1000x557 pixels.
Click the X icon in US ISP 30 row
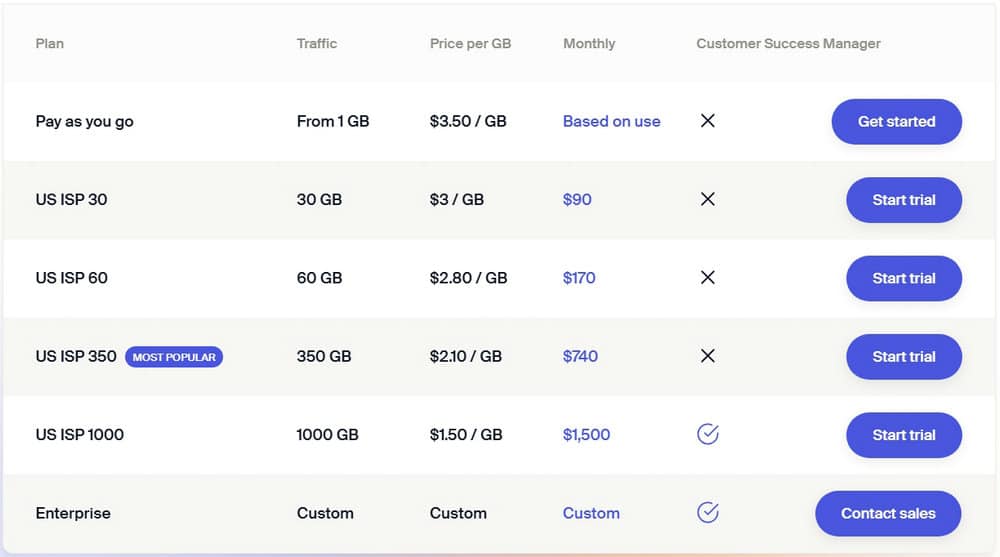pyautogui.click(x=707, y=199)
